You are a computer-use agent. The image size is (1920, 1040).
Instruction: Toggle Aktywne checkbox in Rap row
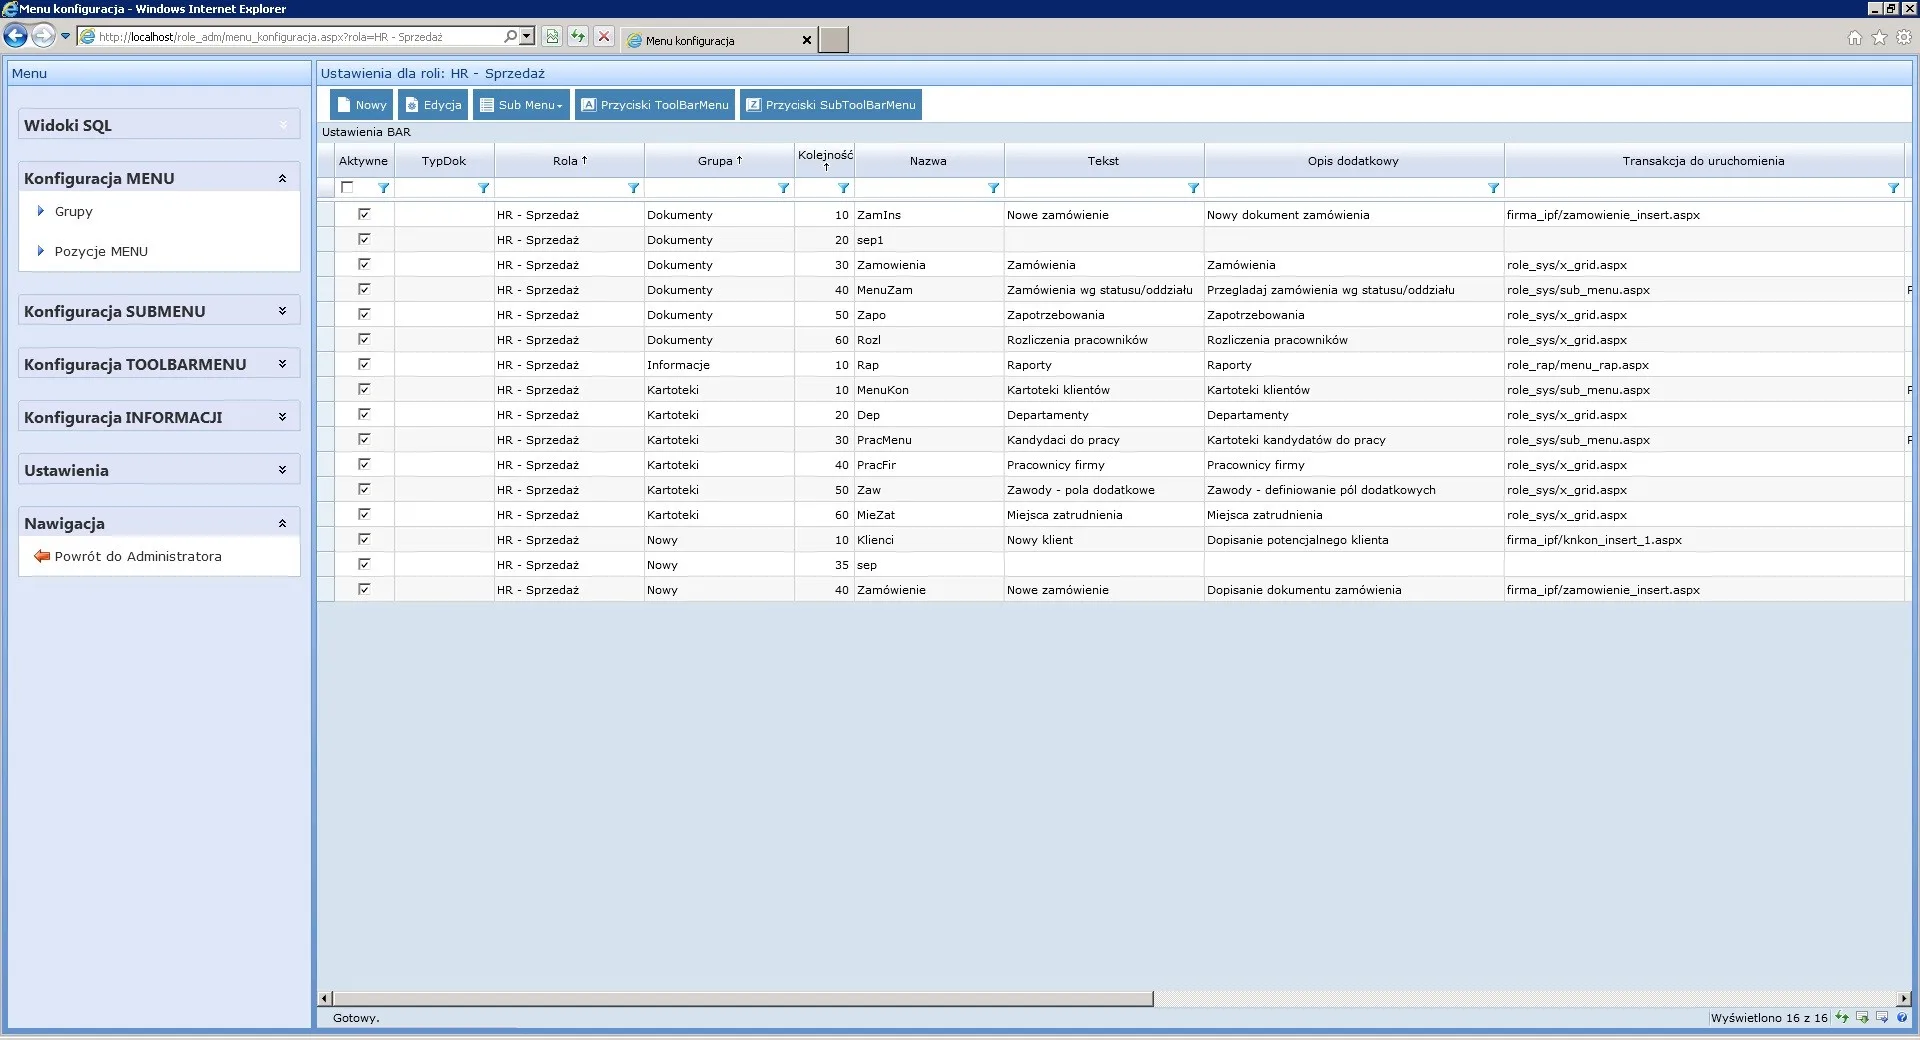coord(364,364)
